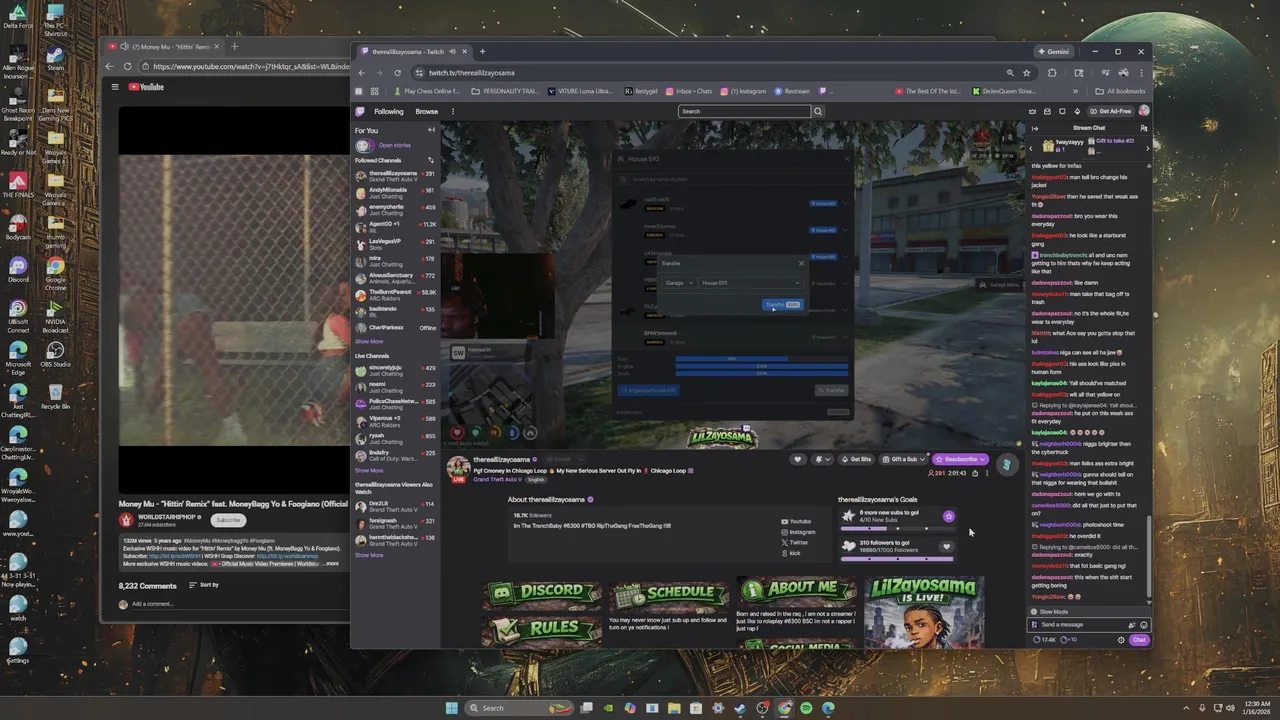1280x720 pixels.
Task: Open the three-dot menu beside Browse
Action: 453,112
